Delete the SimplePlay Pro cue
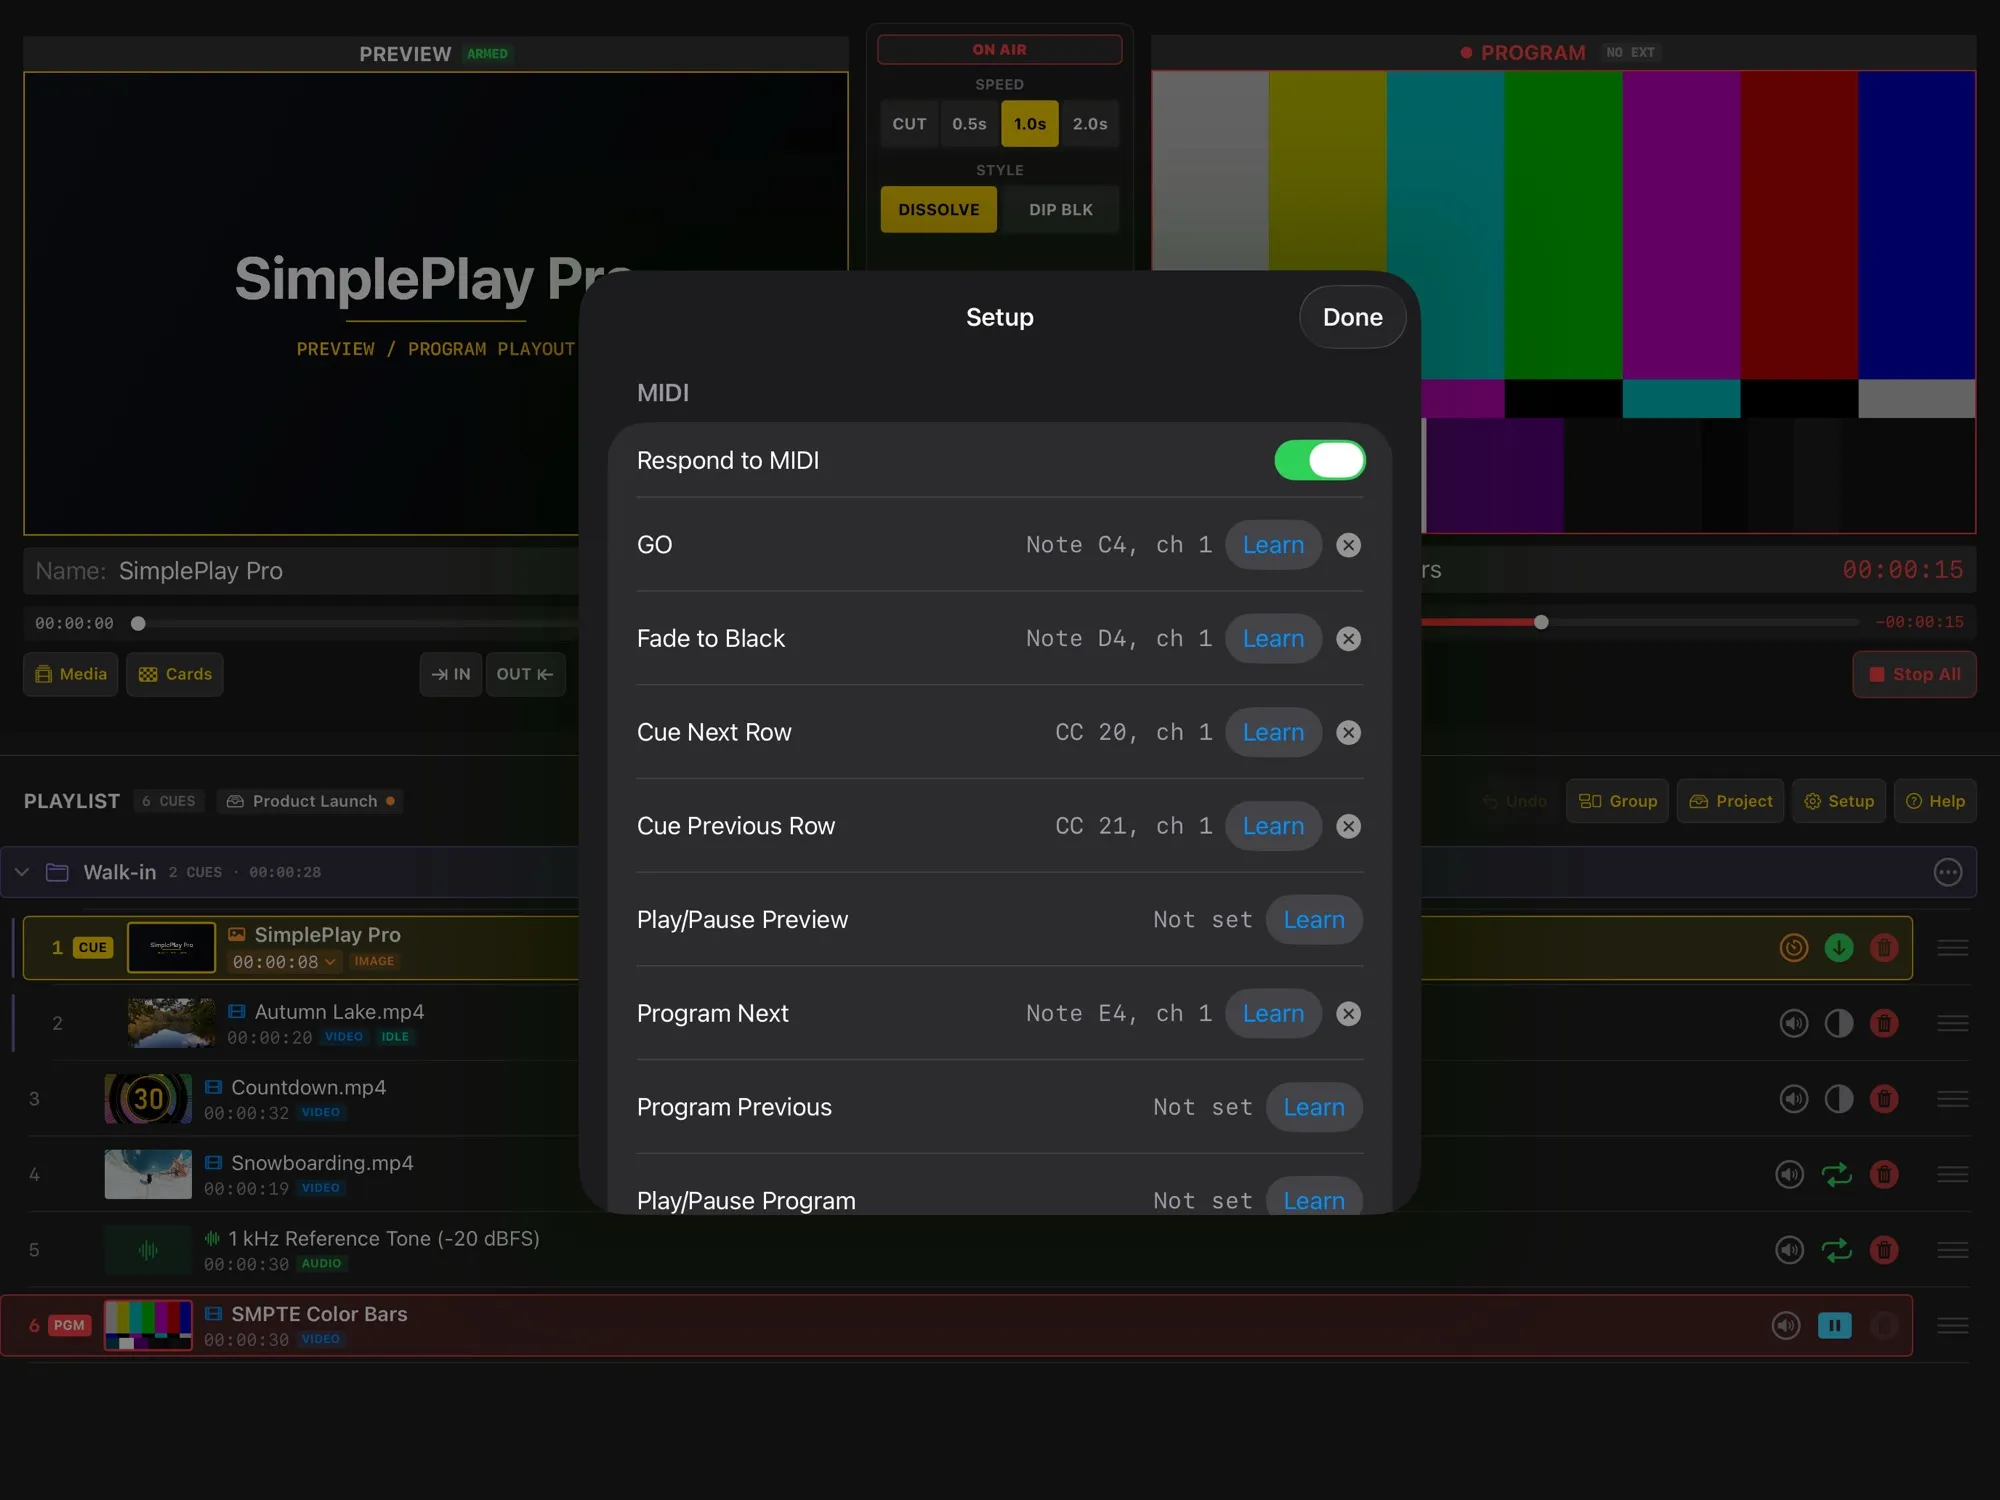 pos(1884,947)
